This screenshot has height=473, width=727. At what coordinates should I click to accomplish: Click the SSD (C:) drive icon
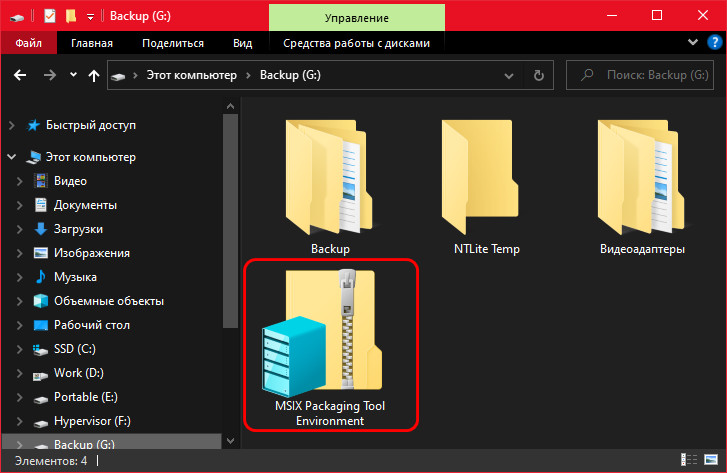pyautogui.click(x=41, y=350)
